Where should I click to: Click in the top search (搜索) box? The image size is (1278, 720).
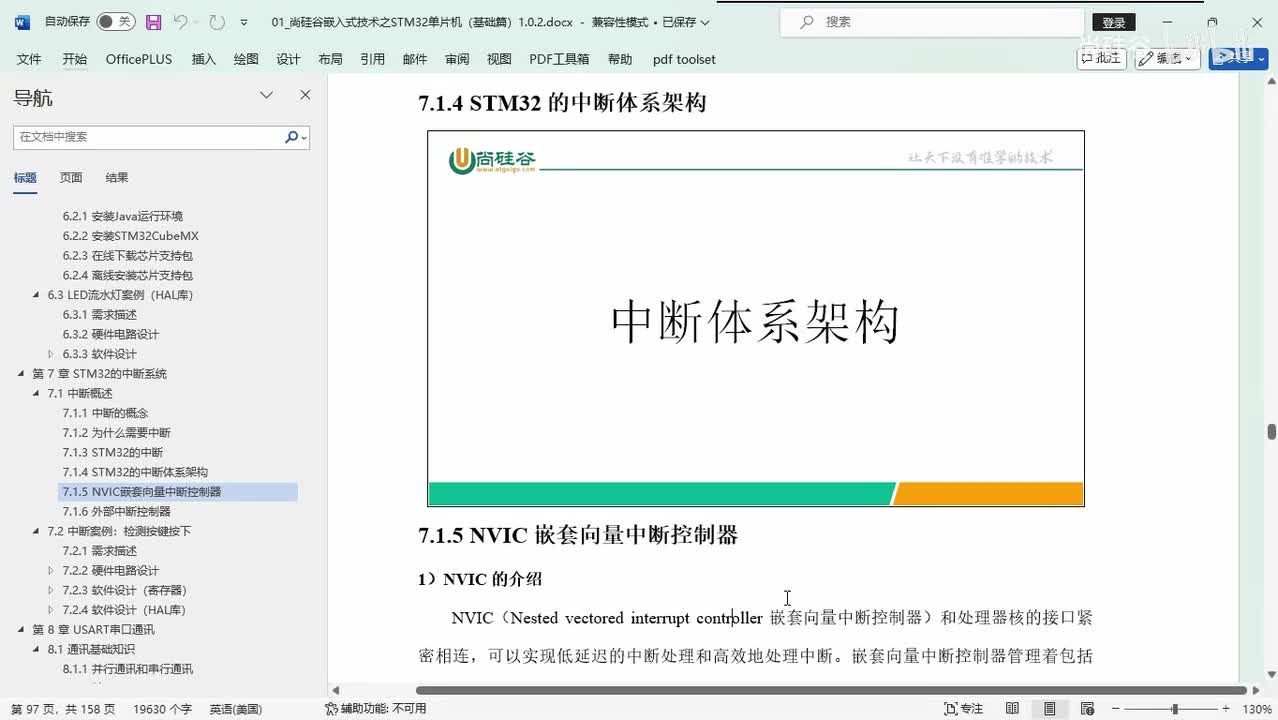point(932,21)
